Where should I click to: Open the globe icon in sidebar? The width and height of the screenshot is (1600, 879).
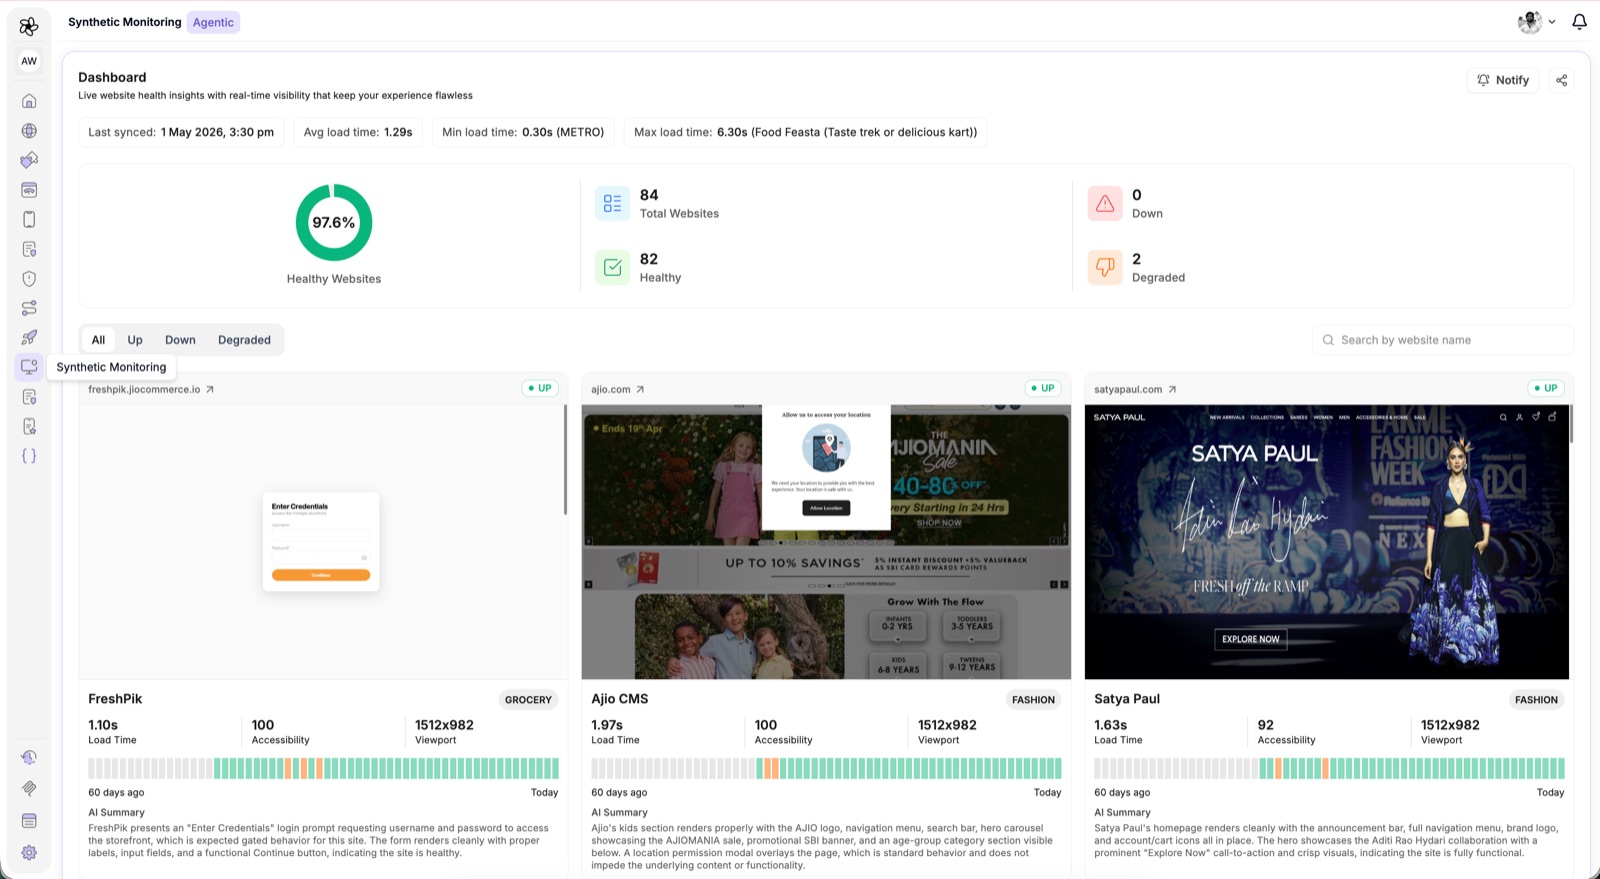(x=29, y=131)
